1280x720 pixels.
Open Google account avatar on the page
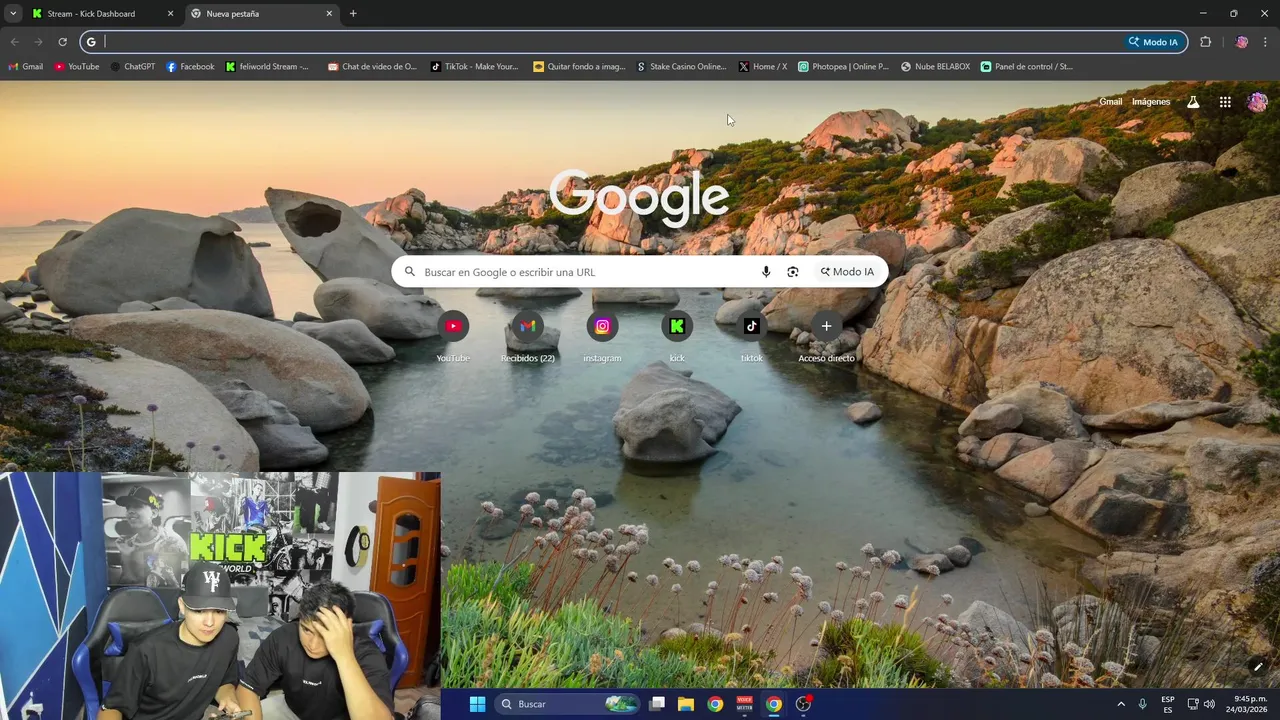pos(1257,102)
